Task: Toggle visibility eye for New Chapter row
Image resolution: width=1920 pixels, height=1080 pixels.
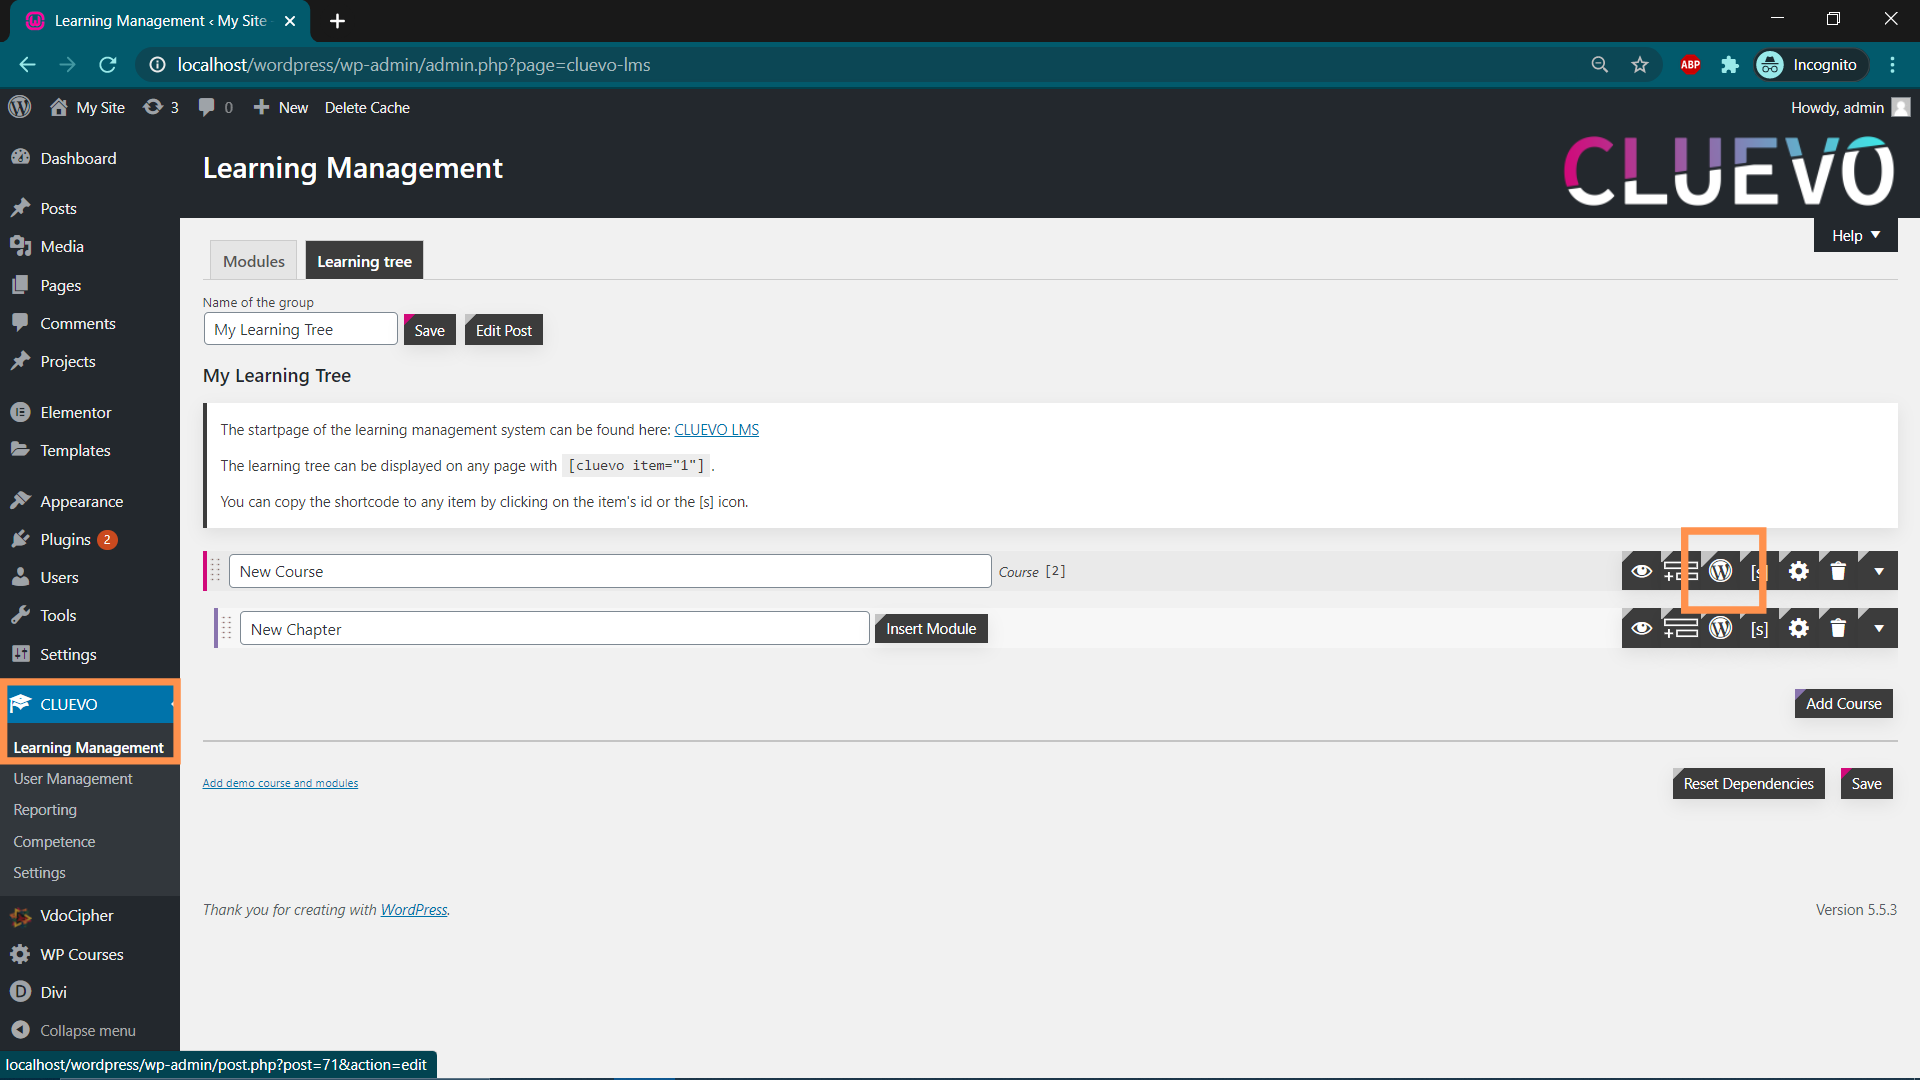Action: coord(1641,628)
